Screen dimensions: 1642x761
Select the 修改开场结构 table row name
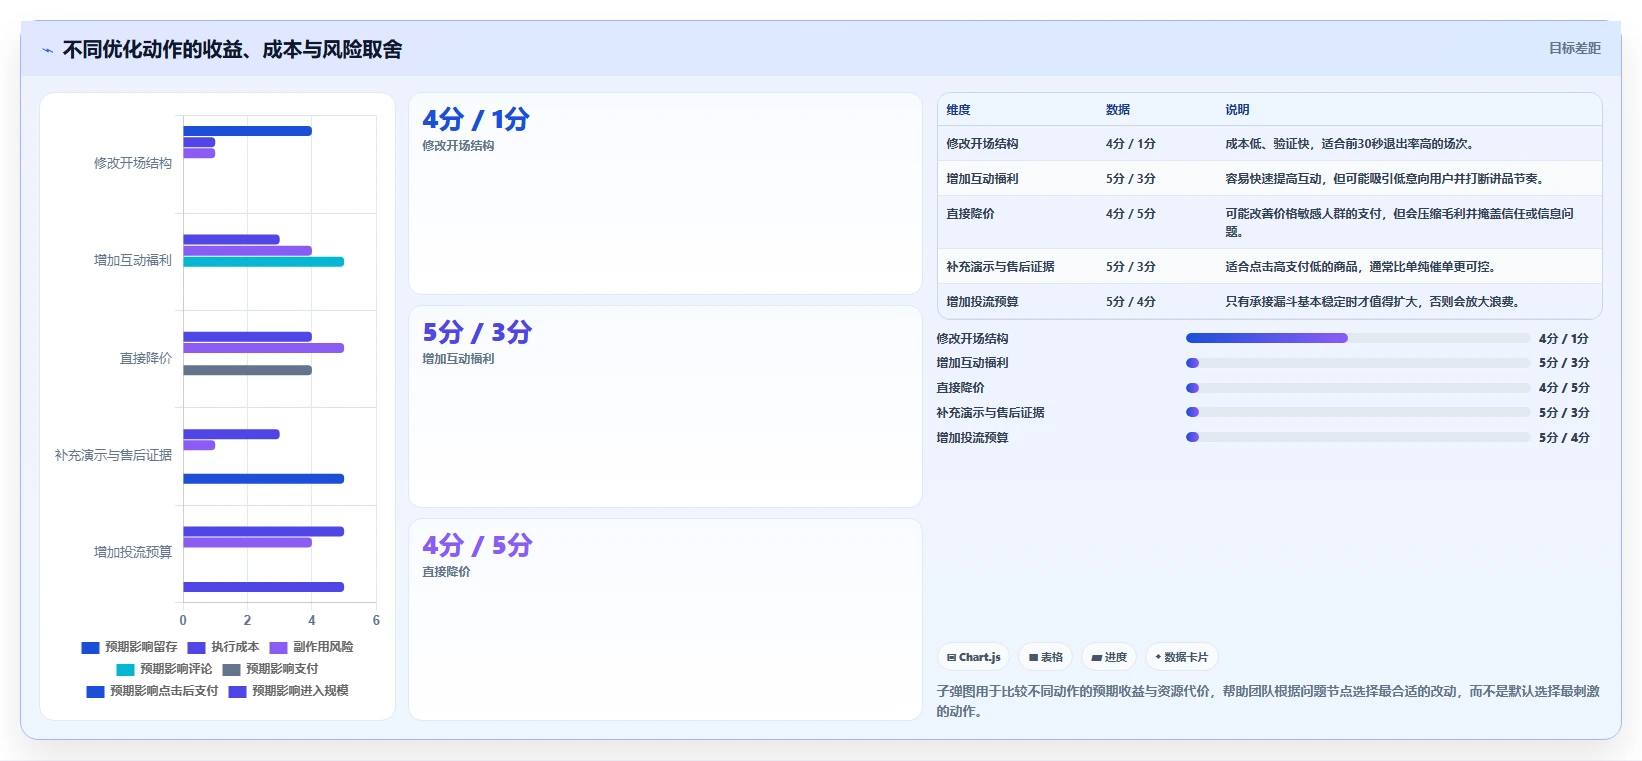coord(982,144)
